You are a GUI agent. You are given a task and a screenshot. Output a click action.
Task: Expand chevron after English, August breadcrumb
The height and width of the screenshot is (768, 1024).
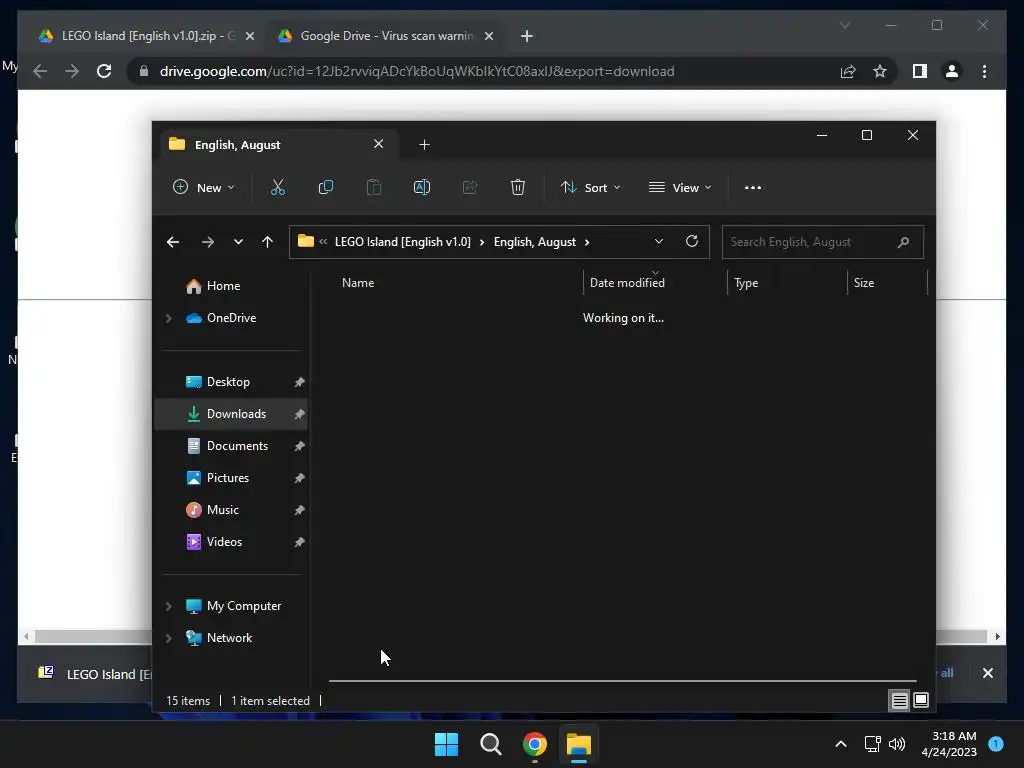(x=587, y=242)
